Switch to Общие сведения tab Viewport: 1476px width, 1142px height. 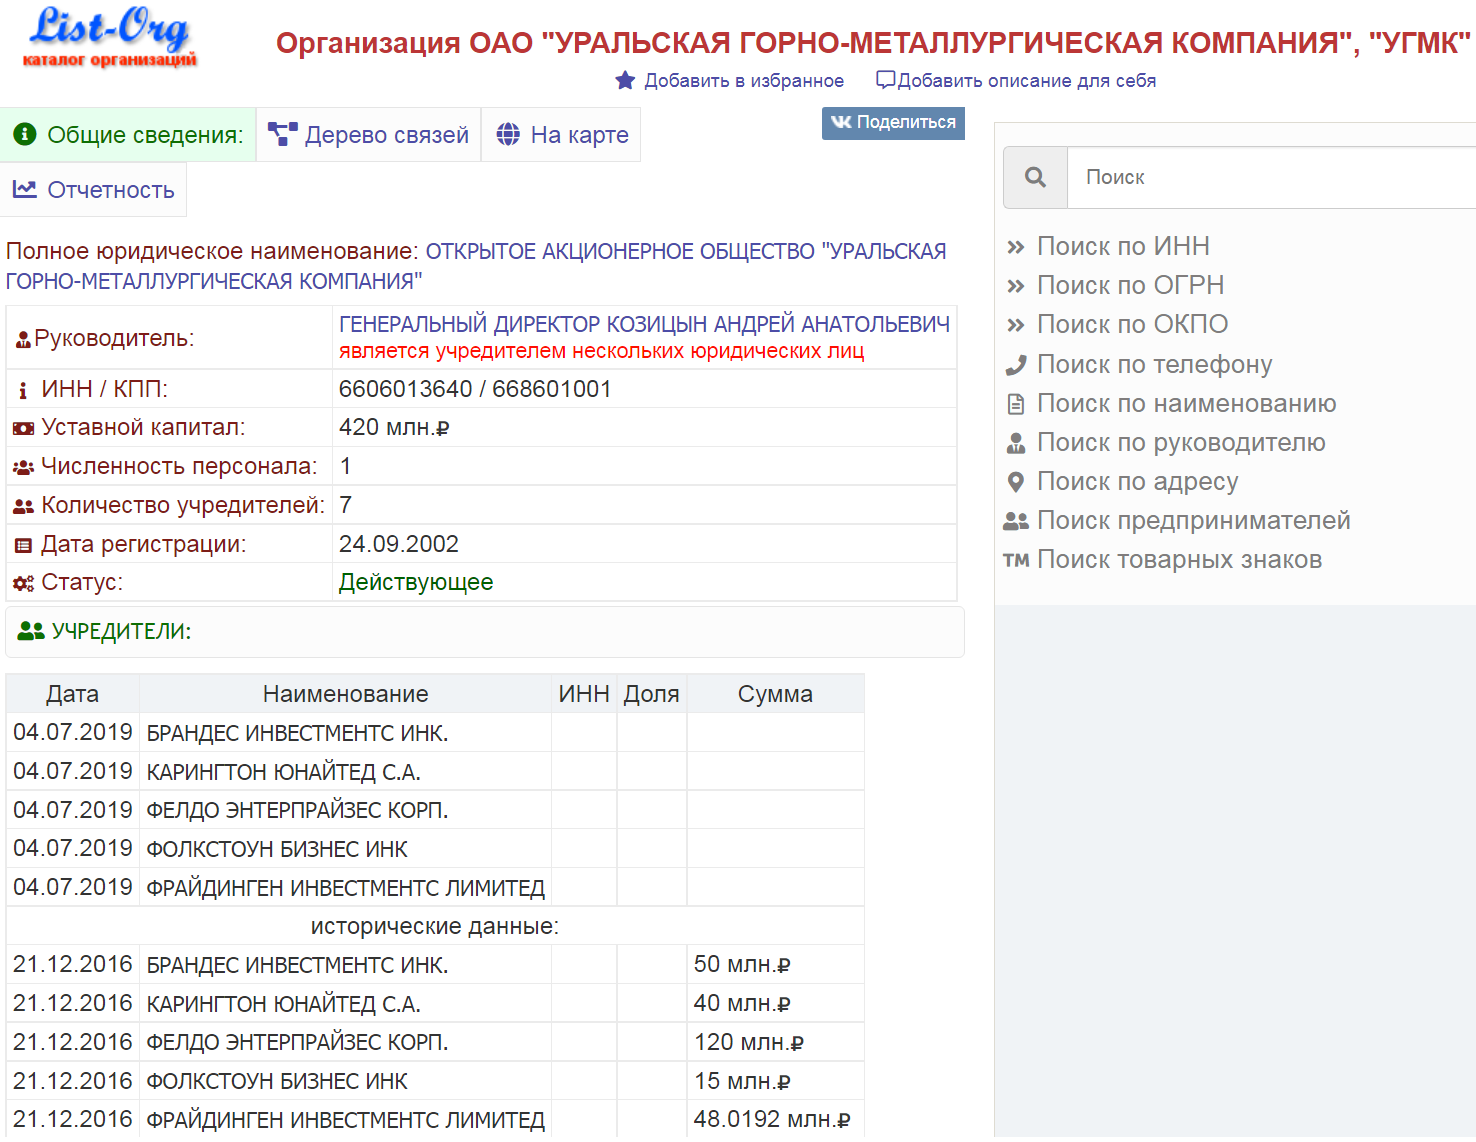[128, 134]
